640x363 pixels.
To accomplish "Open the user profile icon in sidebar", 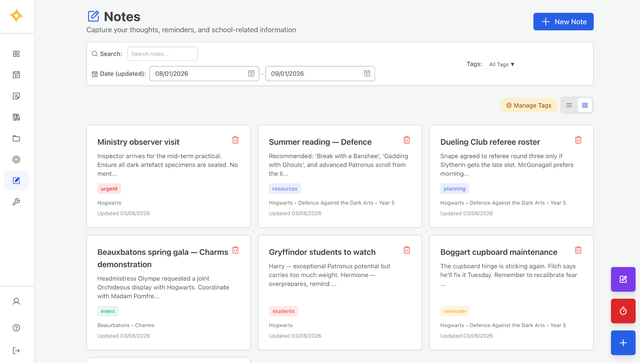I will 16,301.
